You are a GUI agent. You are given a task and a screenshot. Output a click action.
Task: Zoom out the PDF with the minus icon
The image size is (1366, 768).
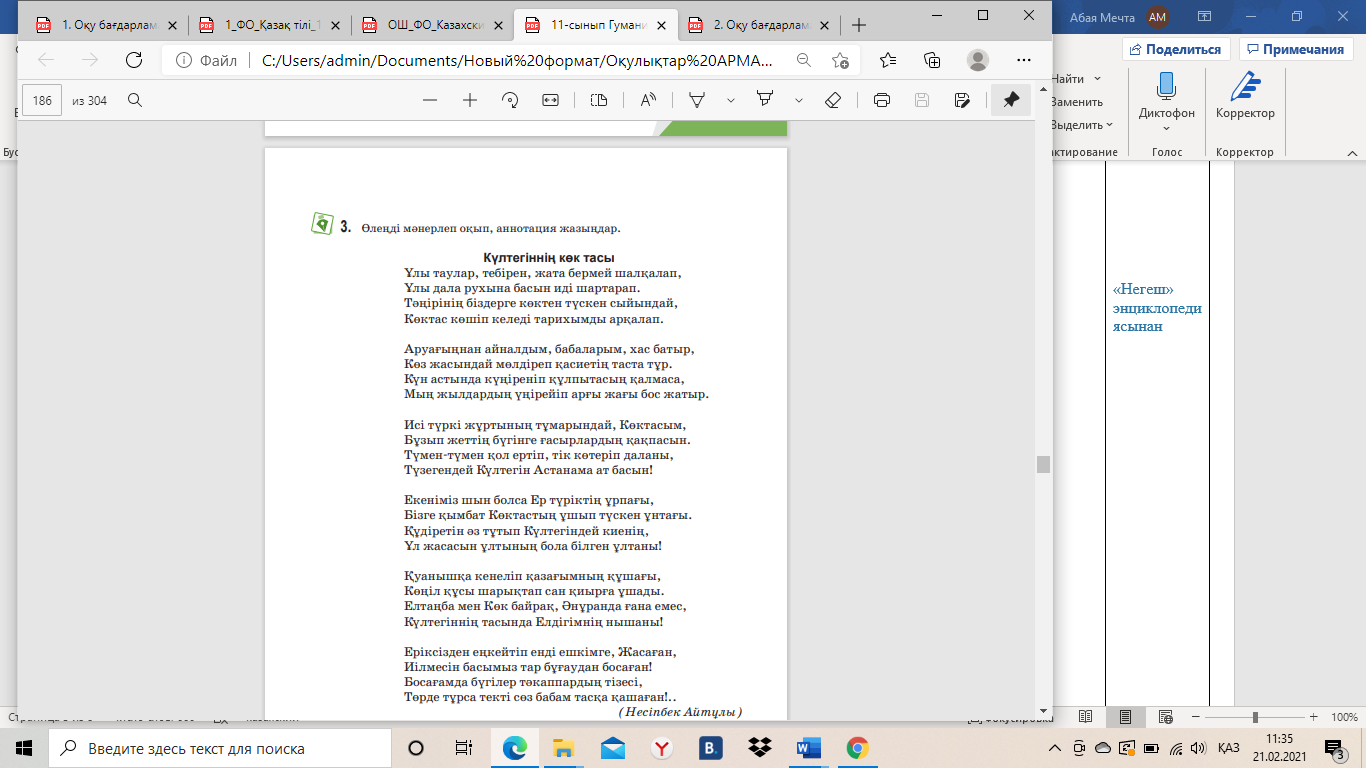[x=430, y=100]
